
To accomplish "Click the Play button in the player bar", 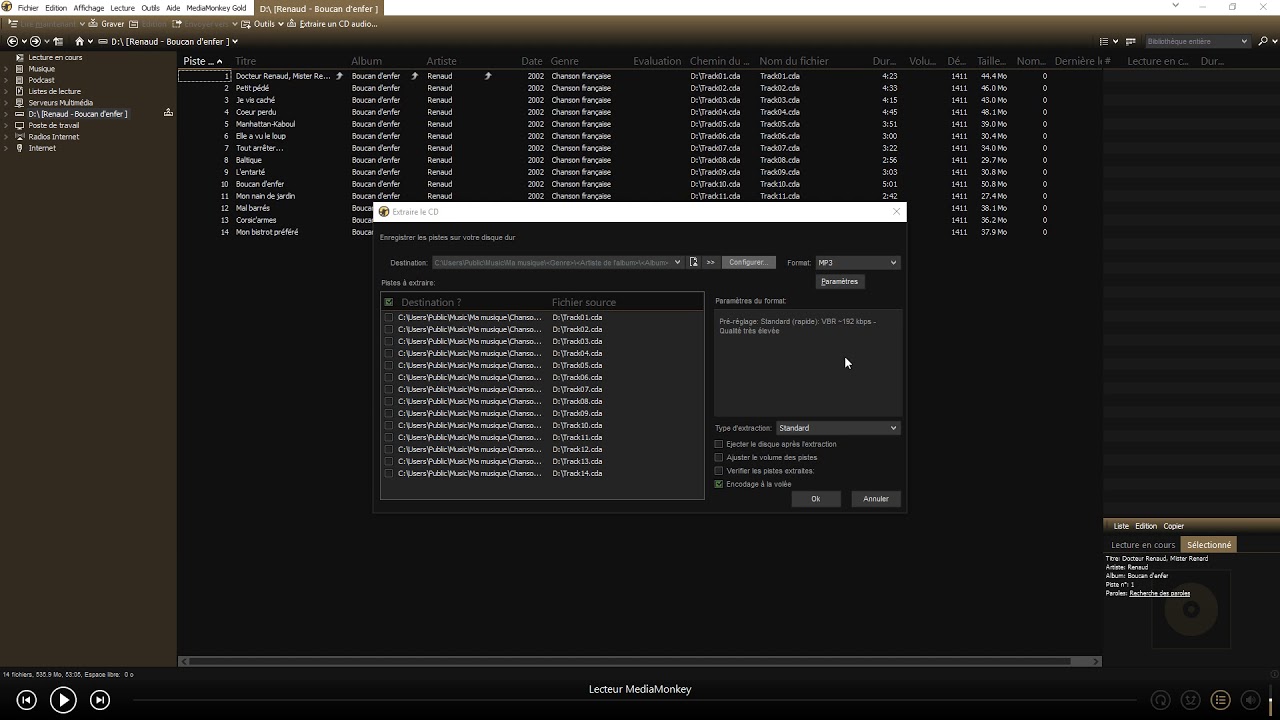I will [x=63, y=700].
